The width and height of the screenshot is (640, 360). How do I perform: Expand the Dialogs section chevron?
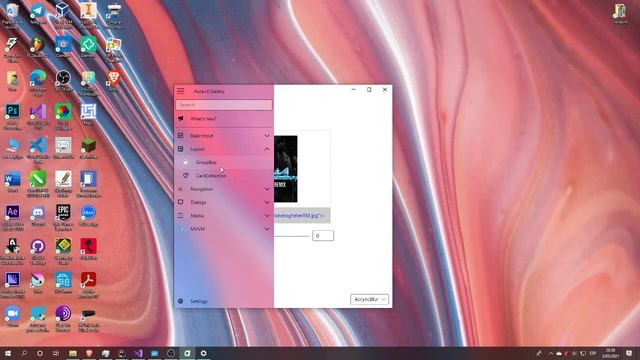(267, 202)
